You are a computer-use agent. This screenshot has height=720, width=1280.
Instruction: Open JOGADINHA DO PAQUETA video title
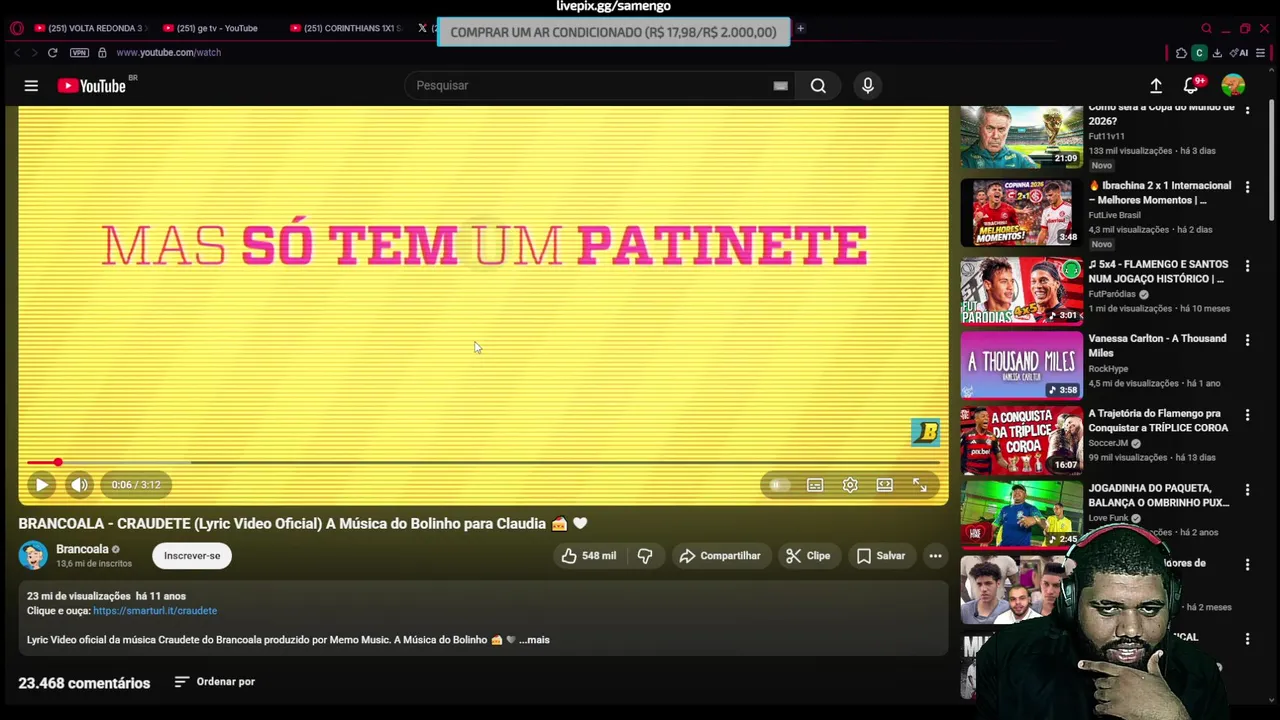[1158, 496]
